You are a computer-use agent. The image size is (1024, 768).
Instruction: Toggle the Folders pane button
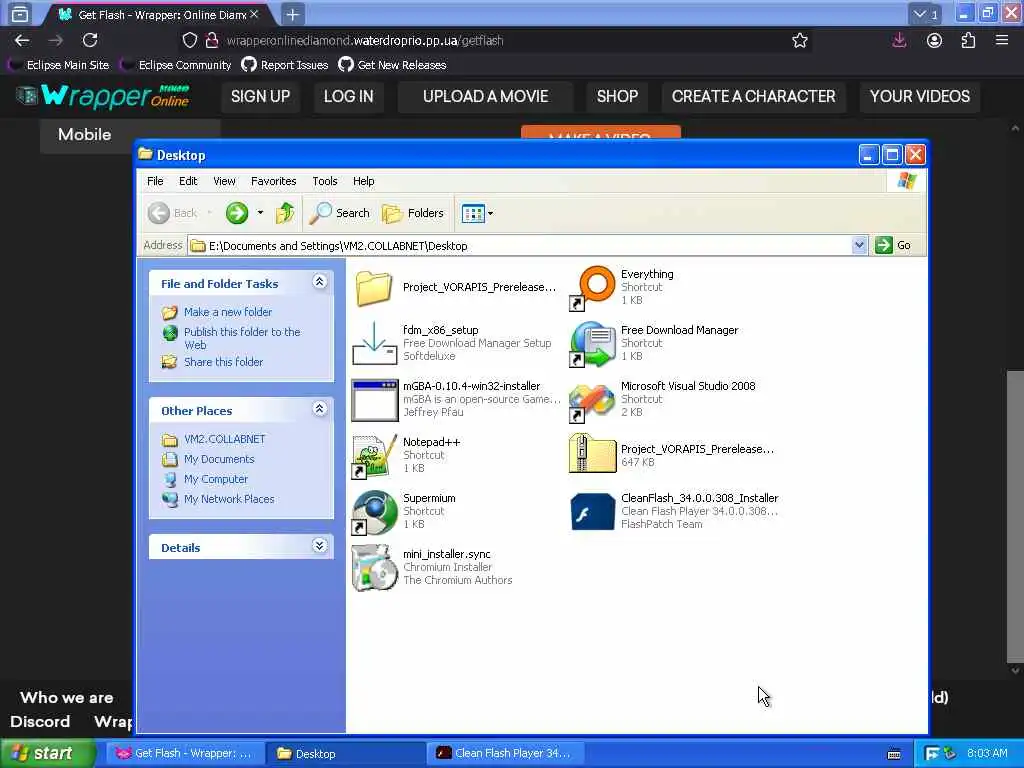[413, 213]
